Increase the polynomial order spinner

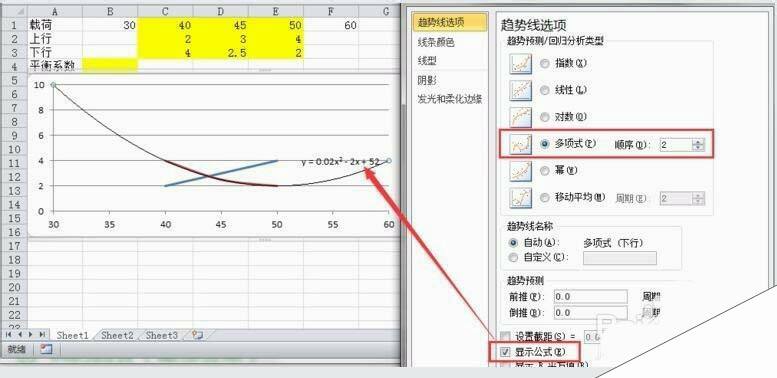[698, 142]
